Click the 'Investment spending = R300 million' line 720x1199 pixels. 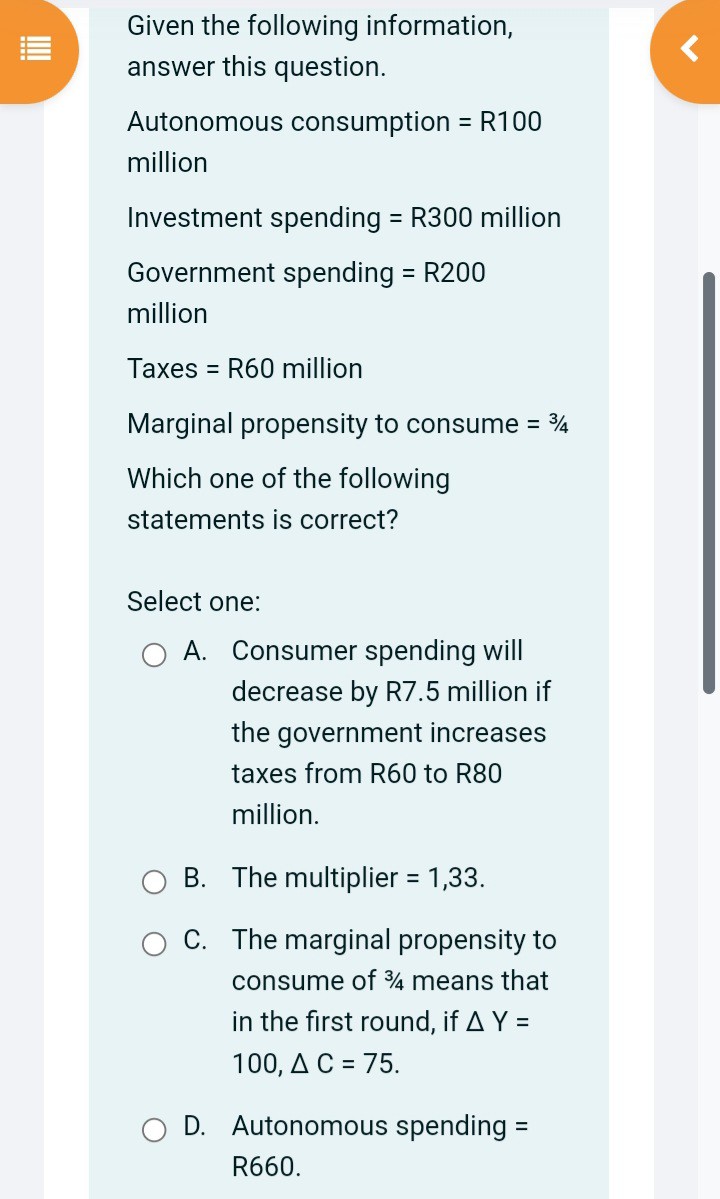[x=344, y=218]
